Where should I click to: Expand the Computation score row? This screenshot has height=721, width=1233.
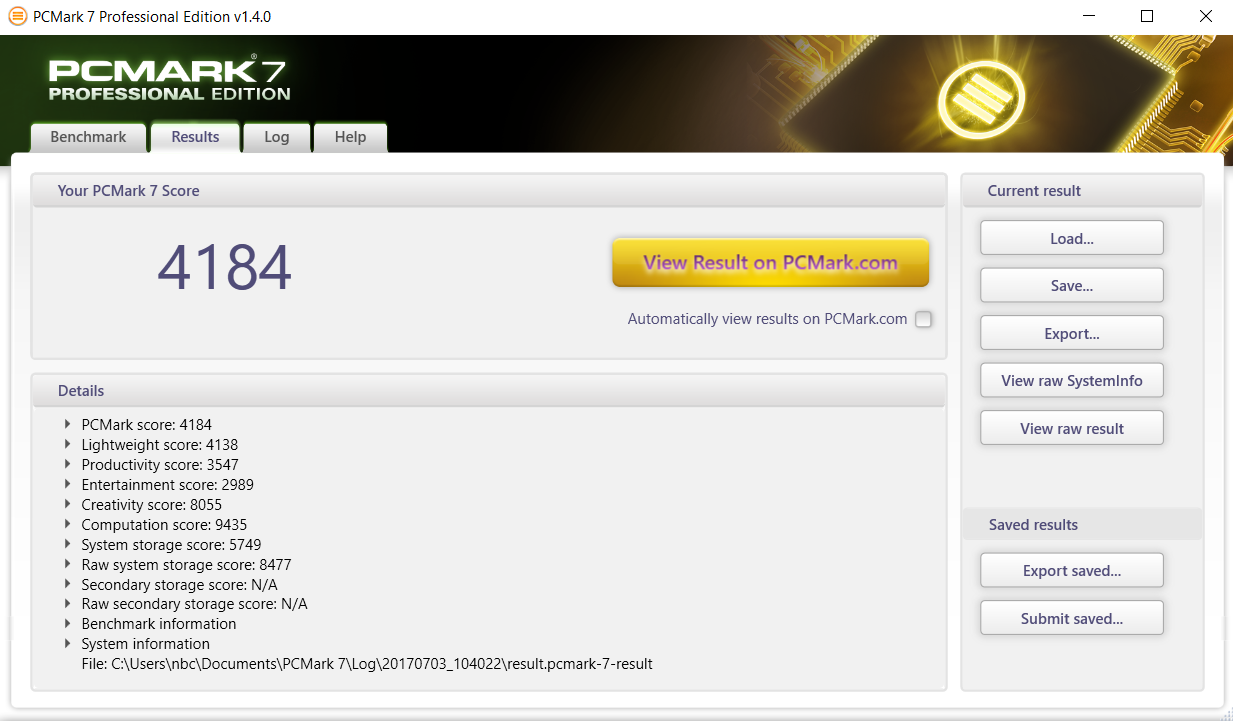tap(68, 525)
